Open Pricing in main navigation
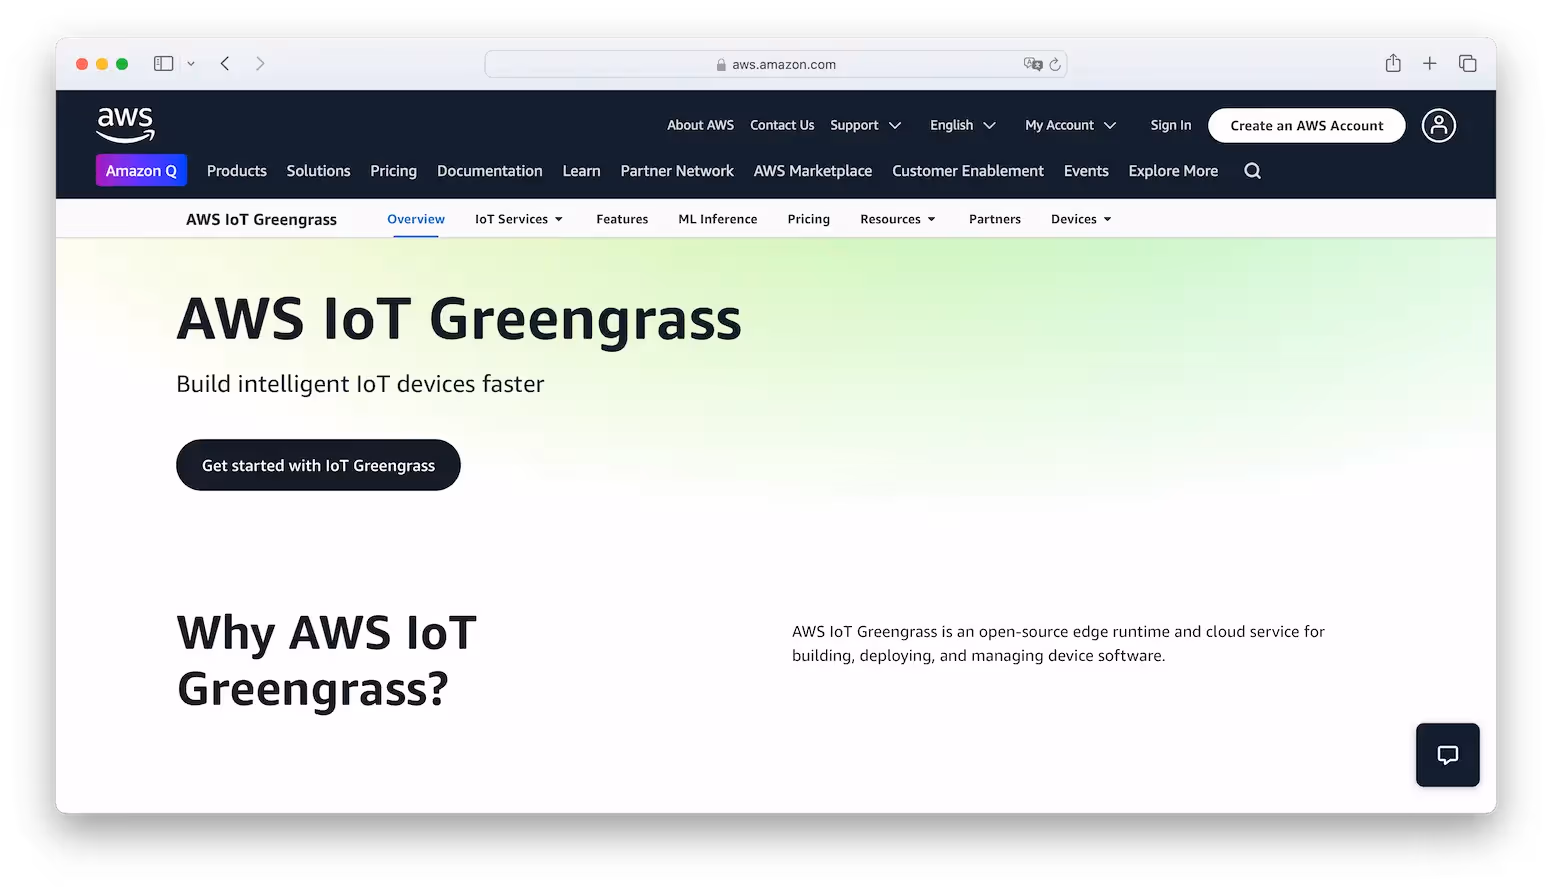Image resolution: width=1552 pixels, height=887 pixels. 394,171
